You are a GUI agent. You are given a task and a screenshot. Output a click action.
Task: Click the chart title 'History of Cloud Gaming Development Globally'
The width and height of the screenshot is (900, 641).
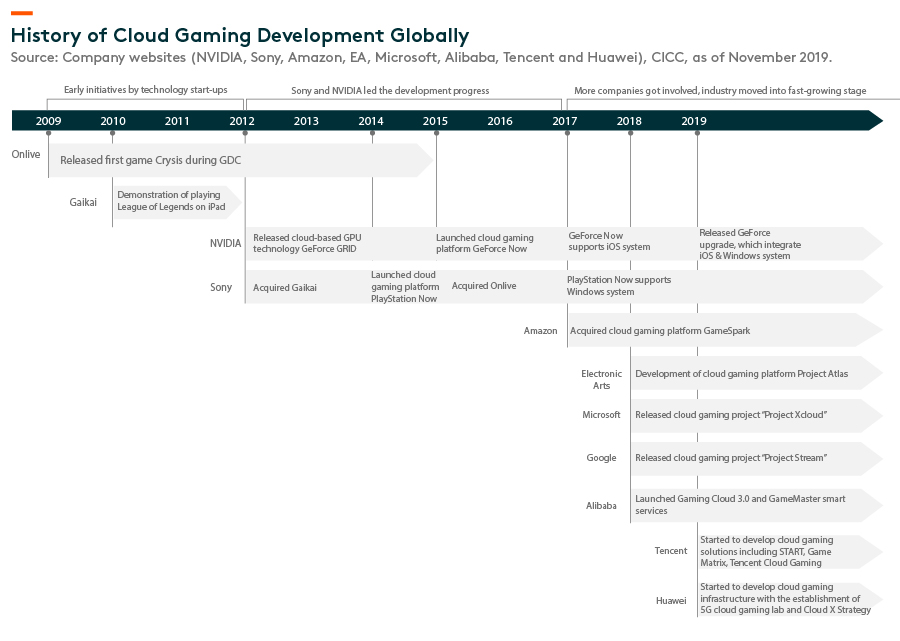pyautogui.click(x=240, y=36)
